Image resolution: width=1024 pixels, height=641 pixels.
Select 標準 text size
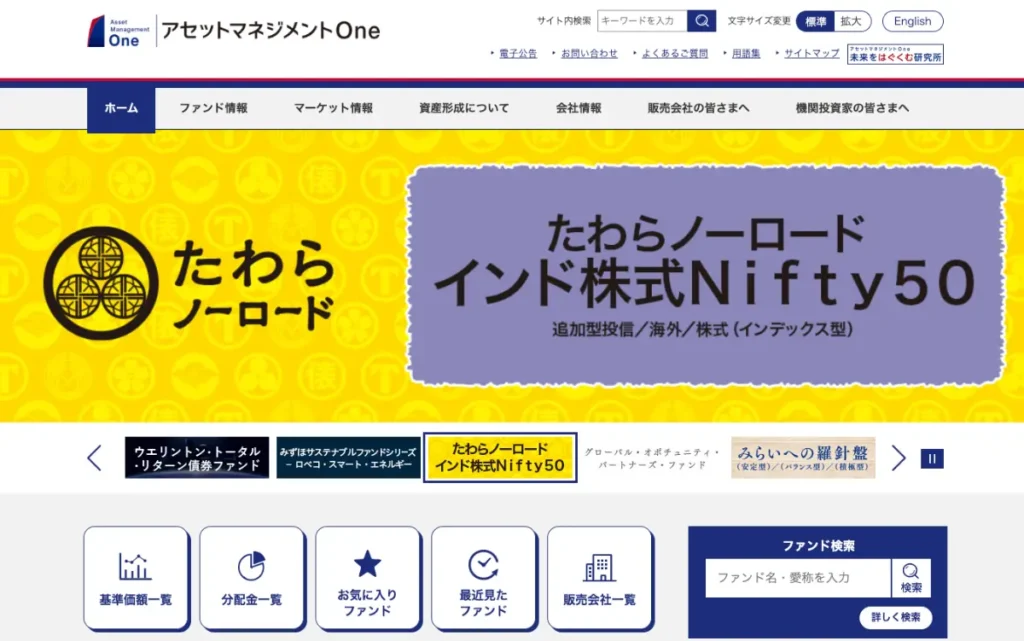point(815,22)
